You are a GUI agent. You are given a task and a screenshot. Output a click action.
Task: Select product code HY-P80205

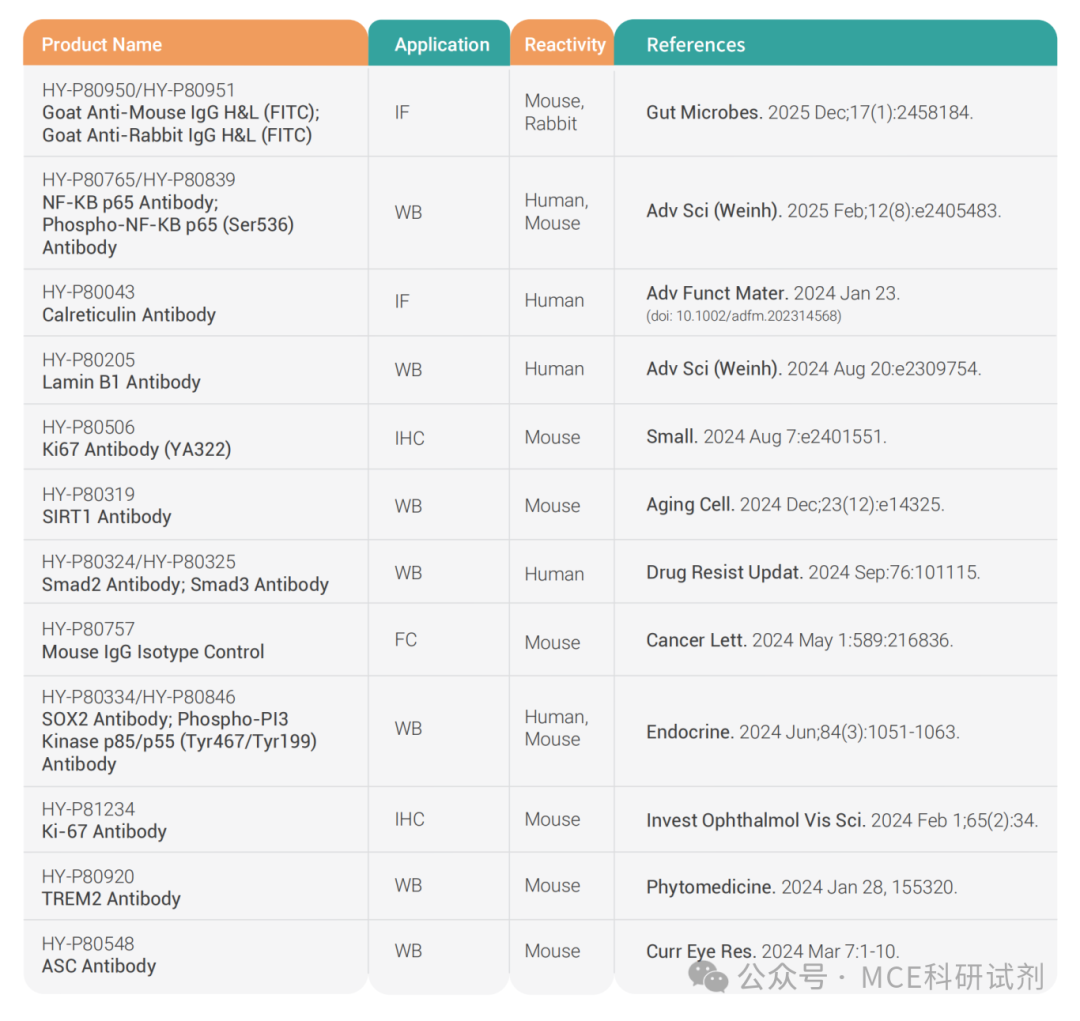point(88,360)
